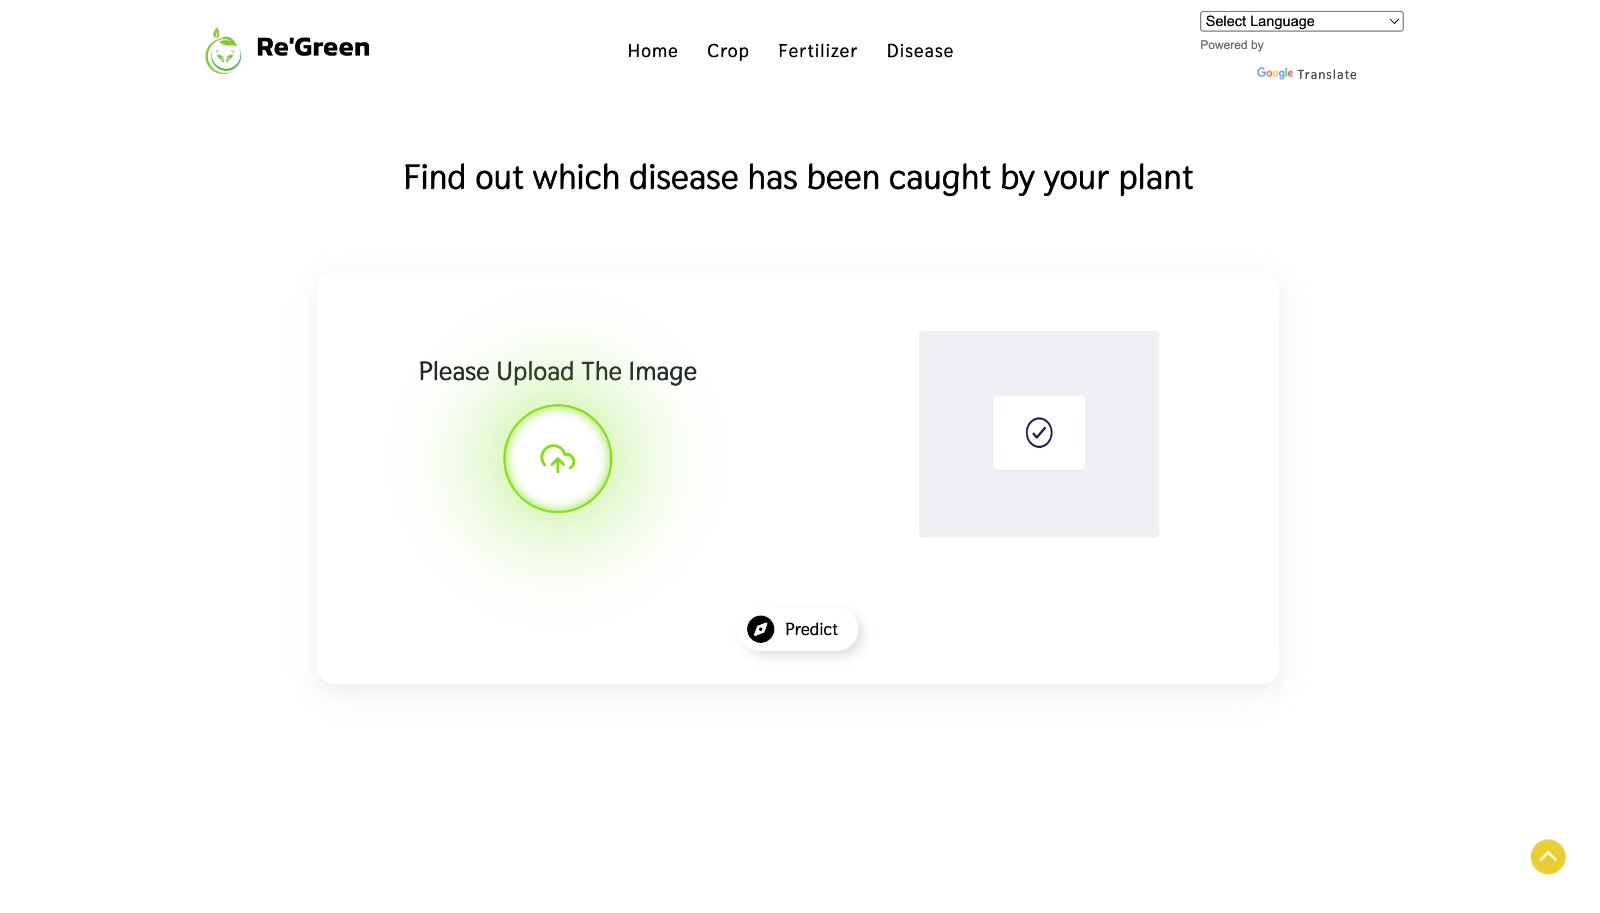Click the green cloud upload icon
This screenshot has width=1600, height=913.
click(558, 459)
